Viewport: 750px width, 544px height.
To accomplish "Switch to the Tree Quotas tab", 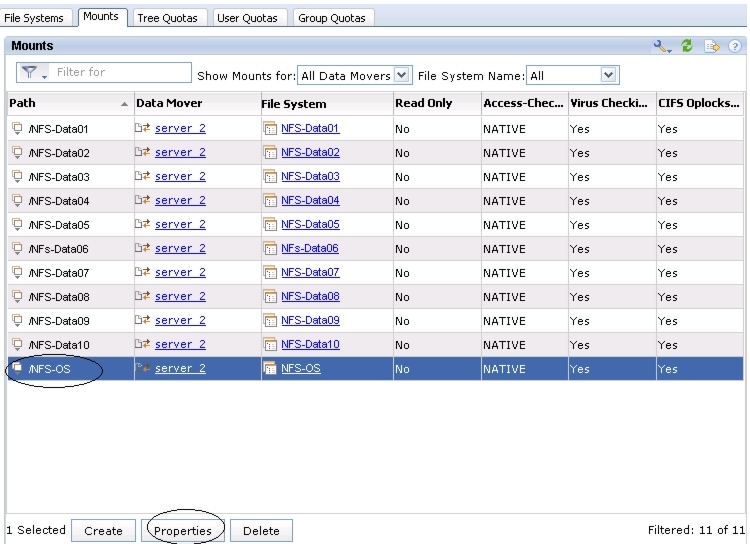I will pos(167,18).
